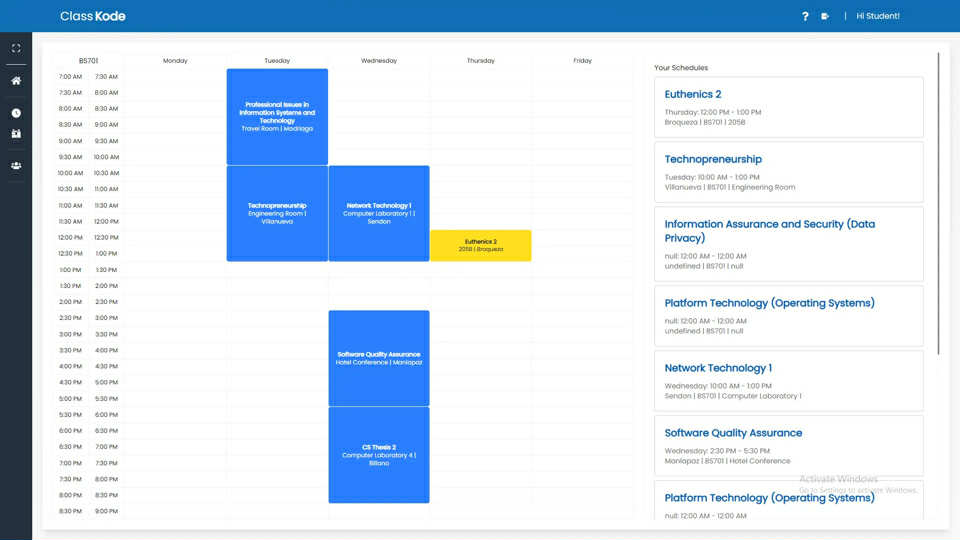Click the schedules list scrollbar
The height and width of the screenshot is (540, 960).
click(x=938, y=200)
